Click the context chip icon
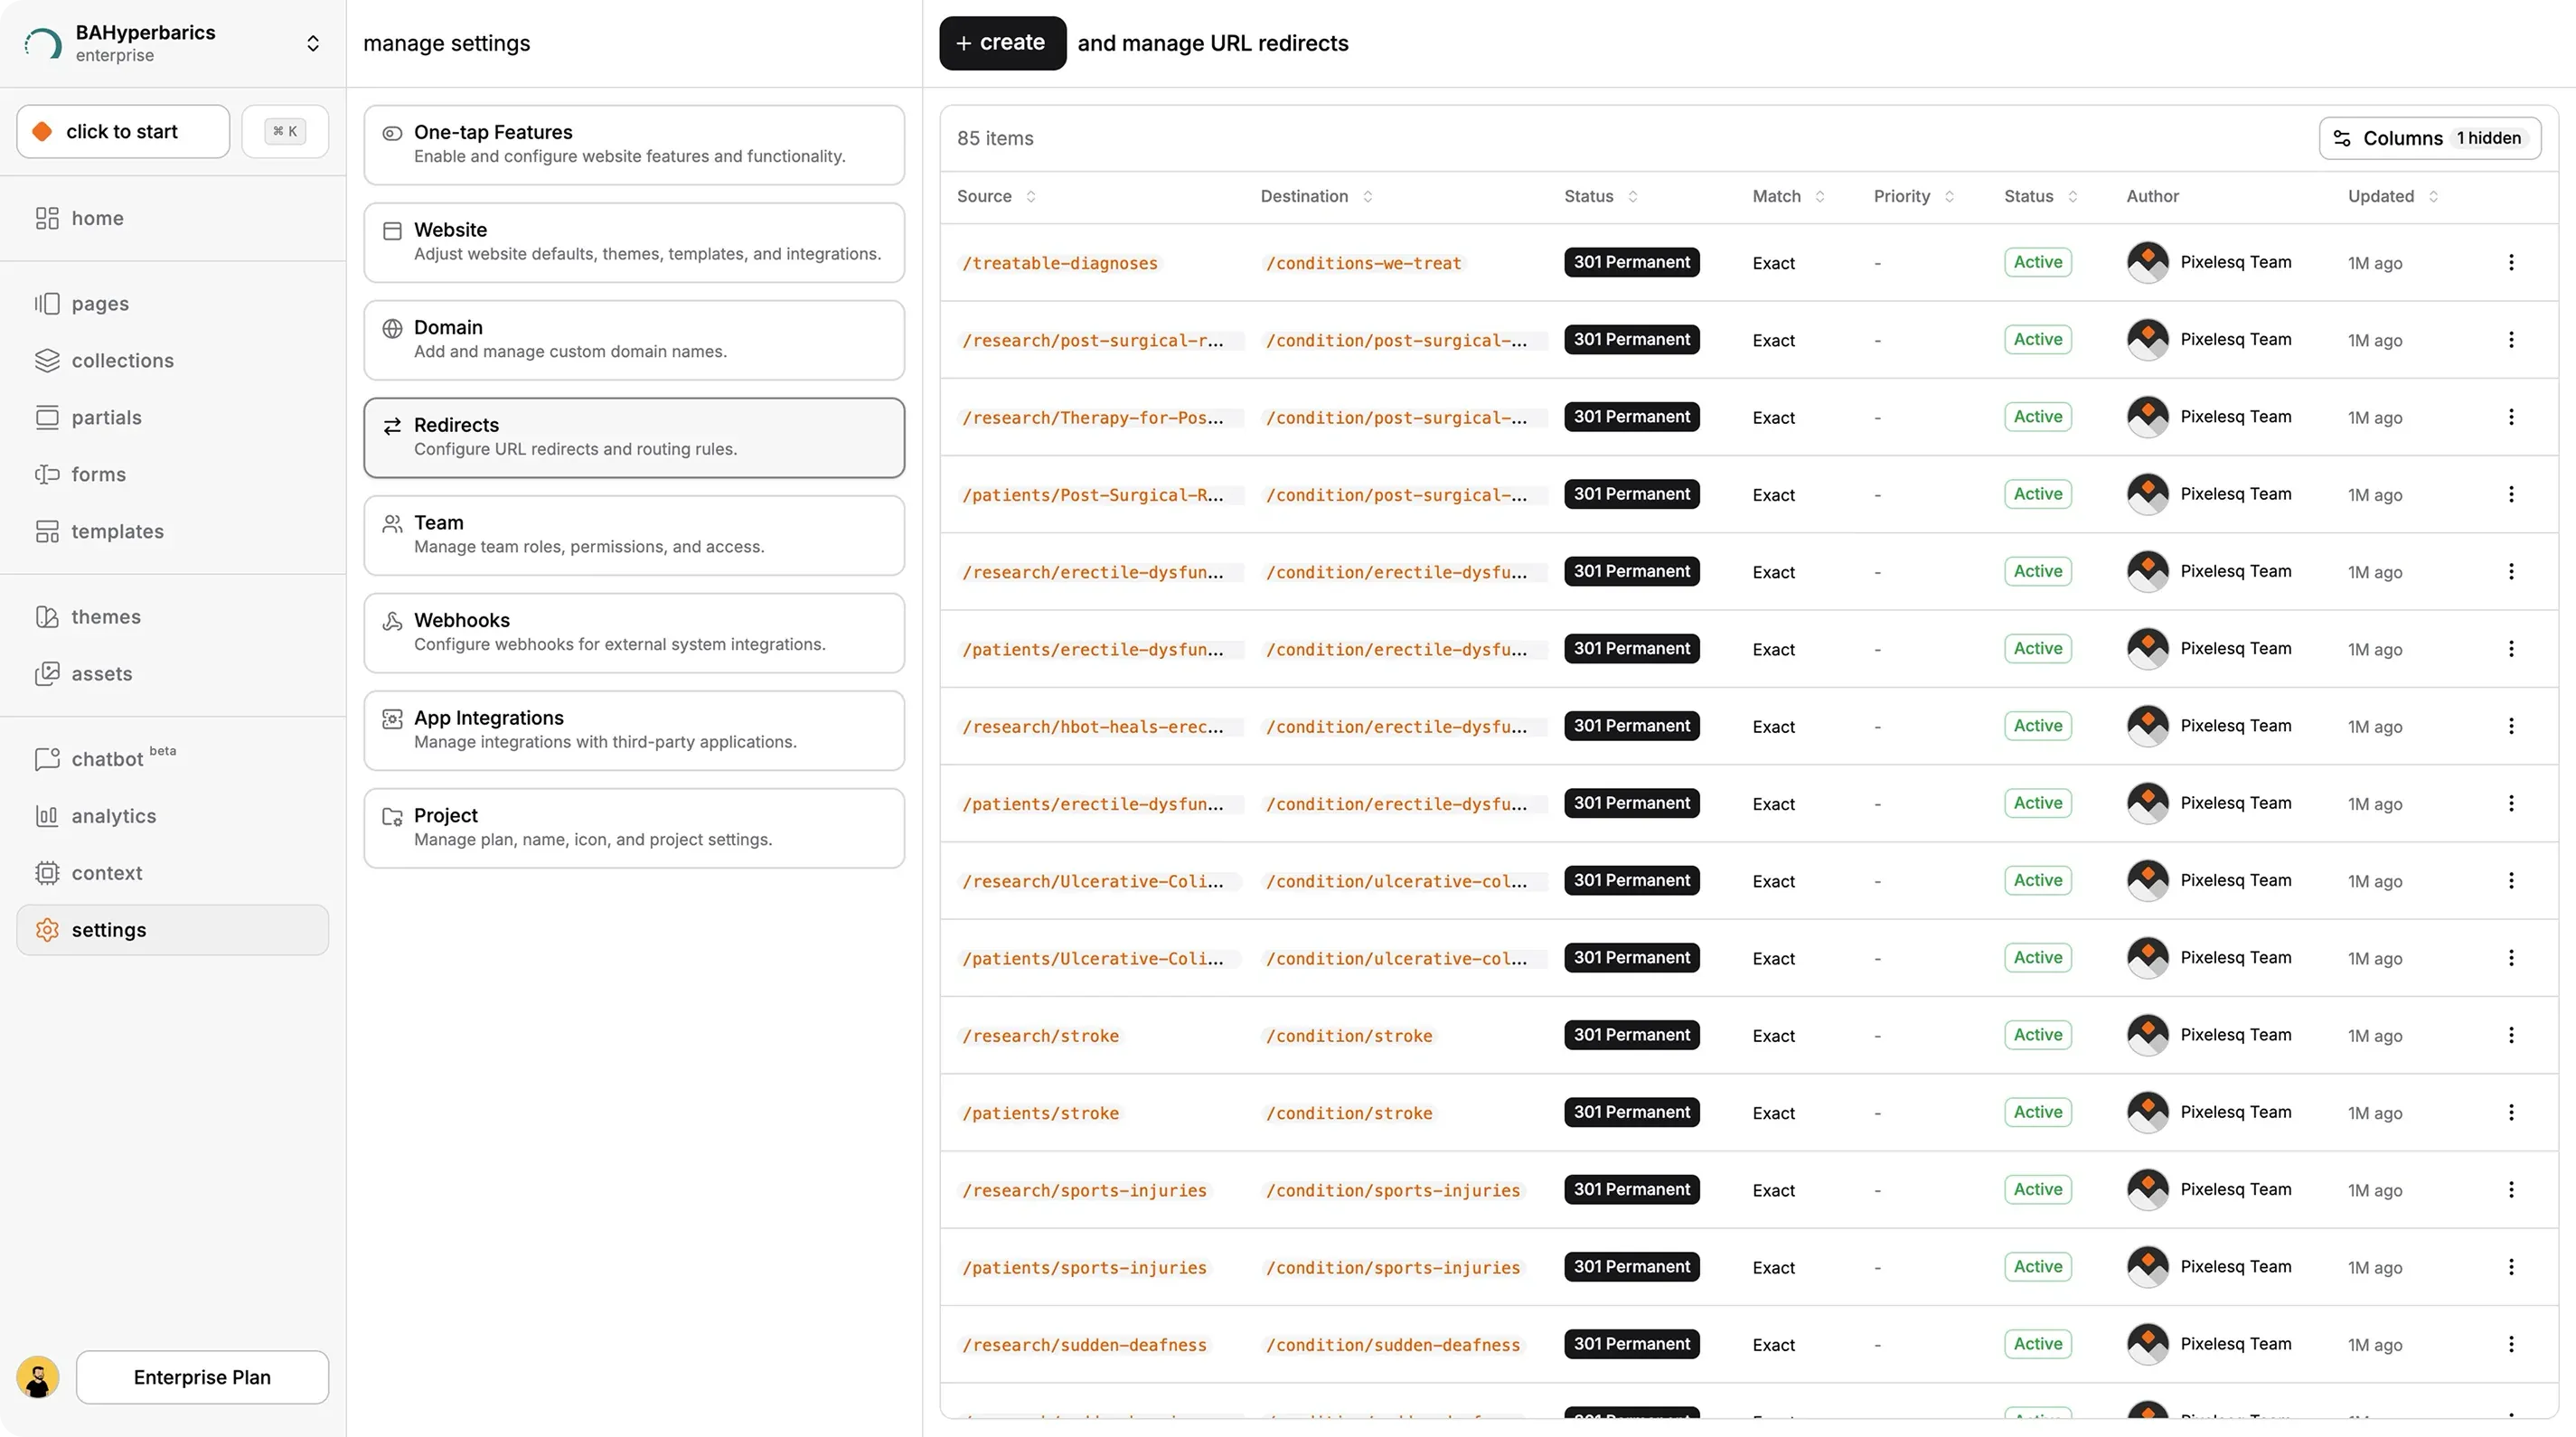The image size is (2576, 1437). pos(47,873)
